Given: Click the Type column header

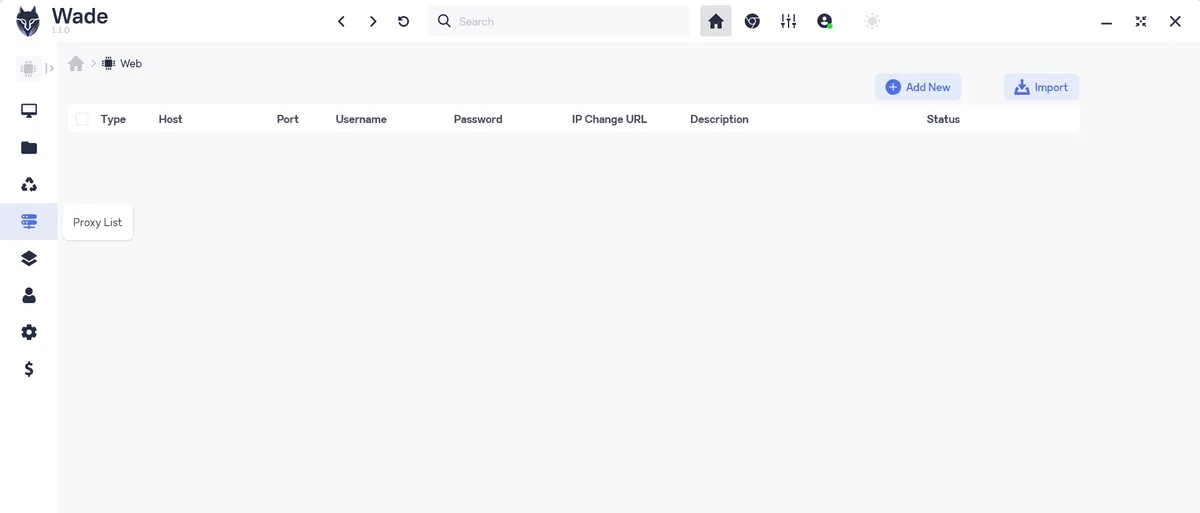Looking at the screenshot, I should (113, 119).
